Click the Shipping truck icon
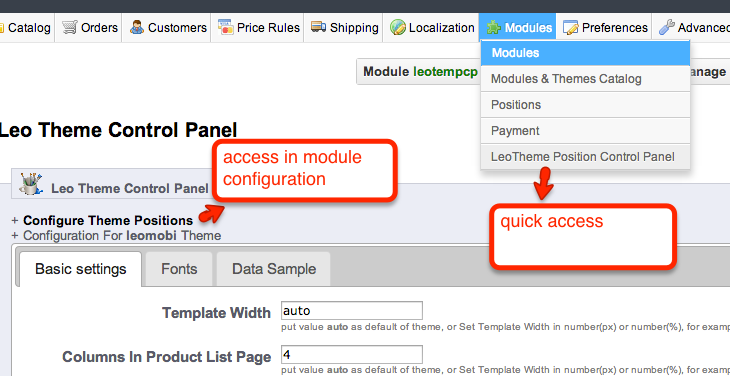 [x=318, y=27]
